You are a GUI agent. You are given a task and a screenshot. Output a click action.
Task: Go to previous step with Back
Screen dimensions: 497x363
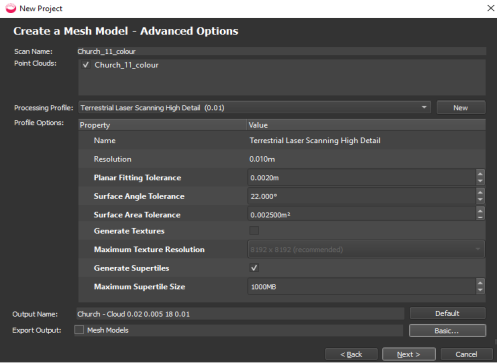pyautogui.click(x=351, y=354)
